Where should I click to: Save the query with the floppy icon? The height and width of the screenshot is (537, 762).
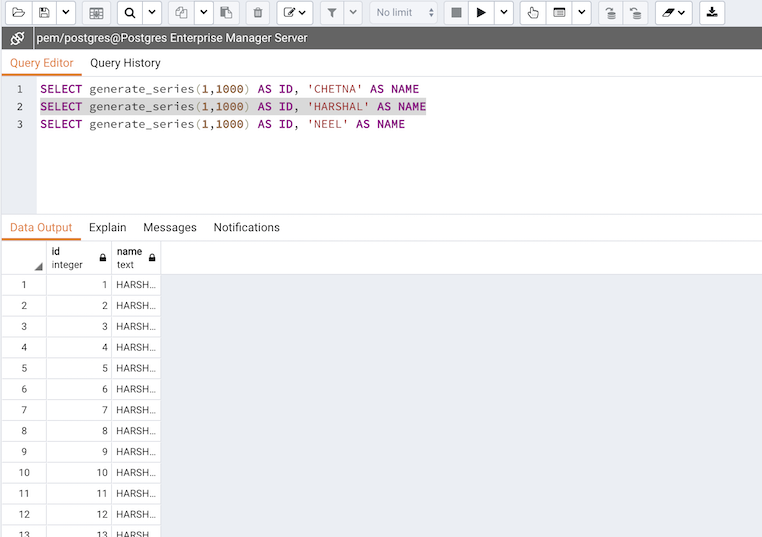click(44, 13)
